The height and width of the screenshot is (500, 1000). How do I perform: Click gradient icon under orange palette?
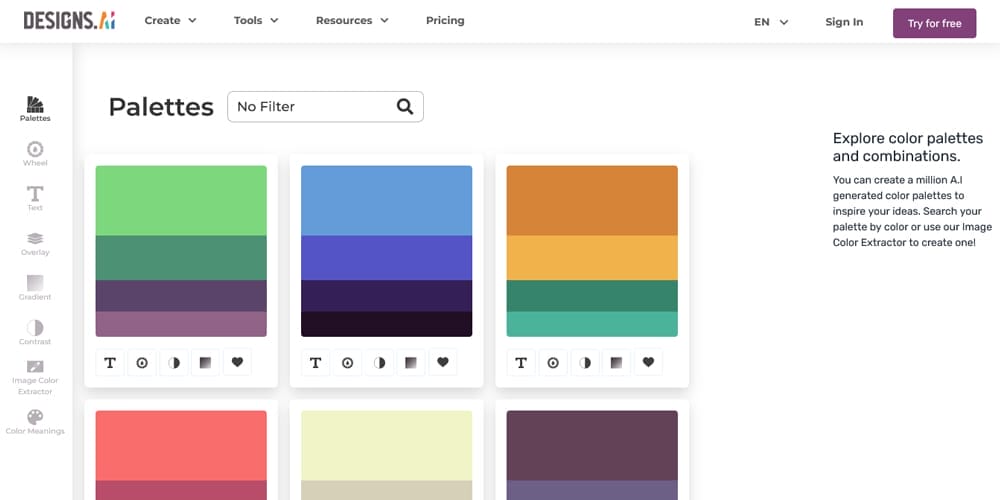coord(616,362)
